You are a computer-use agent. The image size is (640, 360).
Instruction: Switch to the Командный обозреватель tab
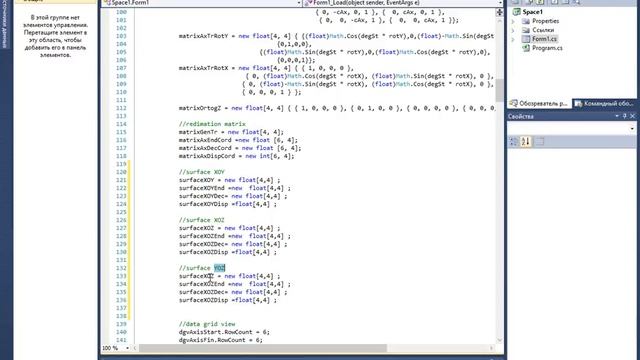[604, 104]
